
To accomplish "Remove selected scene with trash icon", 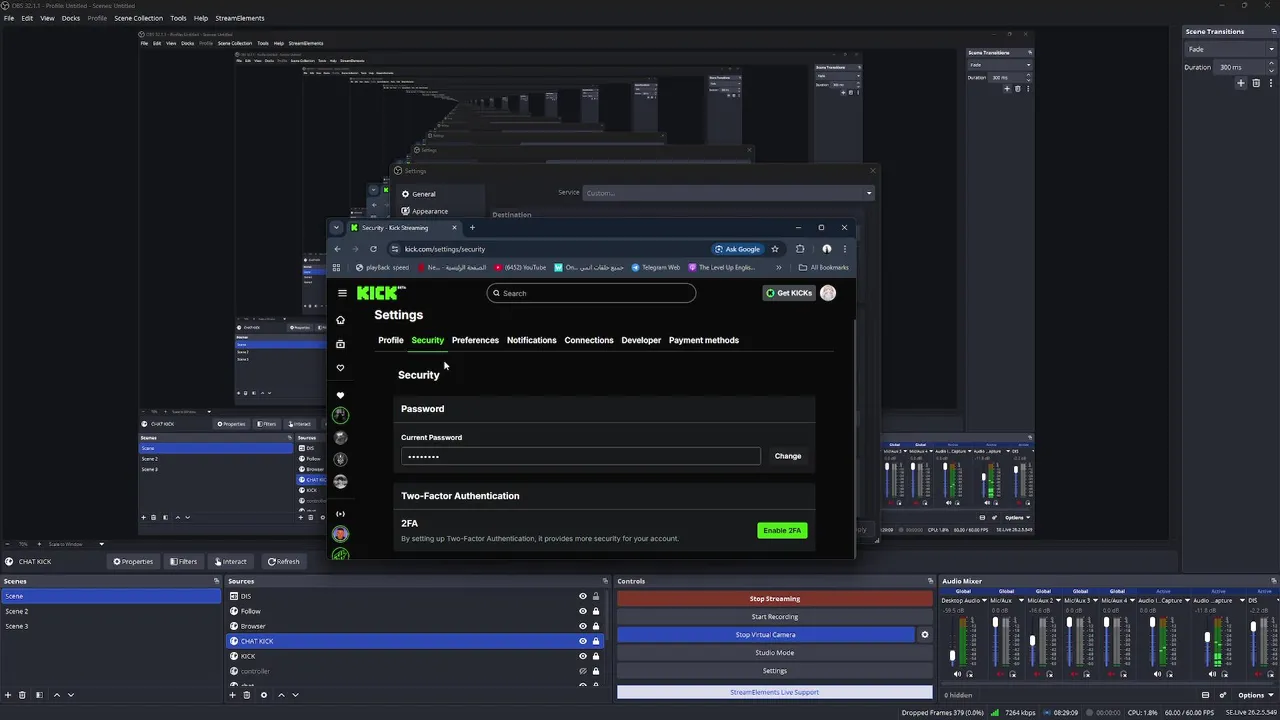I will coord(23,695).
